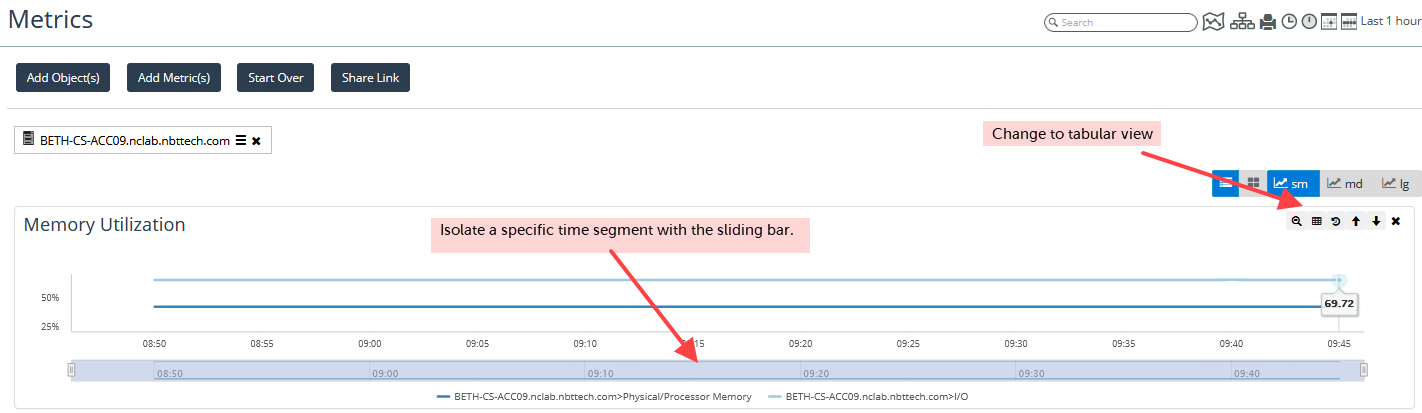Open the network topology view icon
This screenshot has height=413, width=1422.
click(1242, 21)
